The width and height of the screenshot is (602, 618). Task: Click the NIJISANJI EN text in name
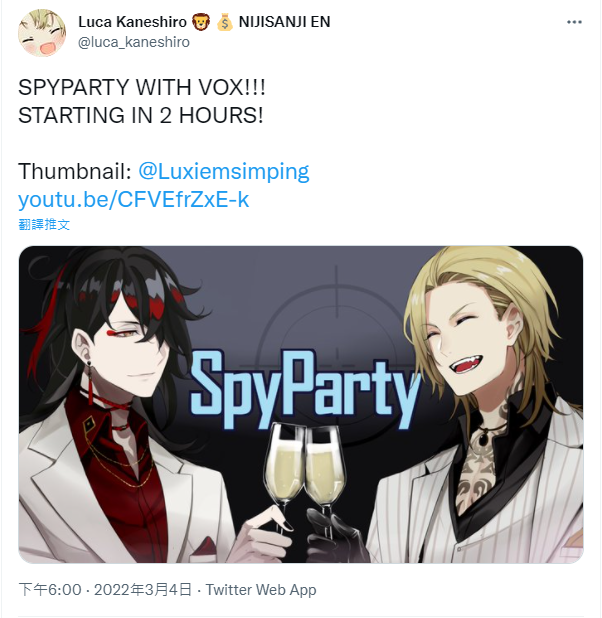[x=284, y=22]
